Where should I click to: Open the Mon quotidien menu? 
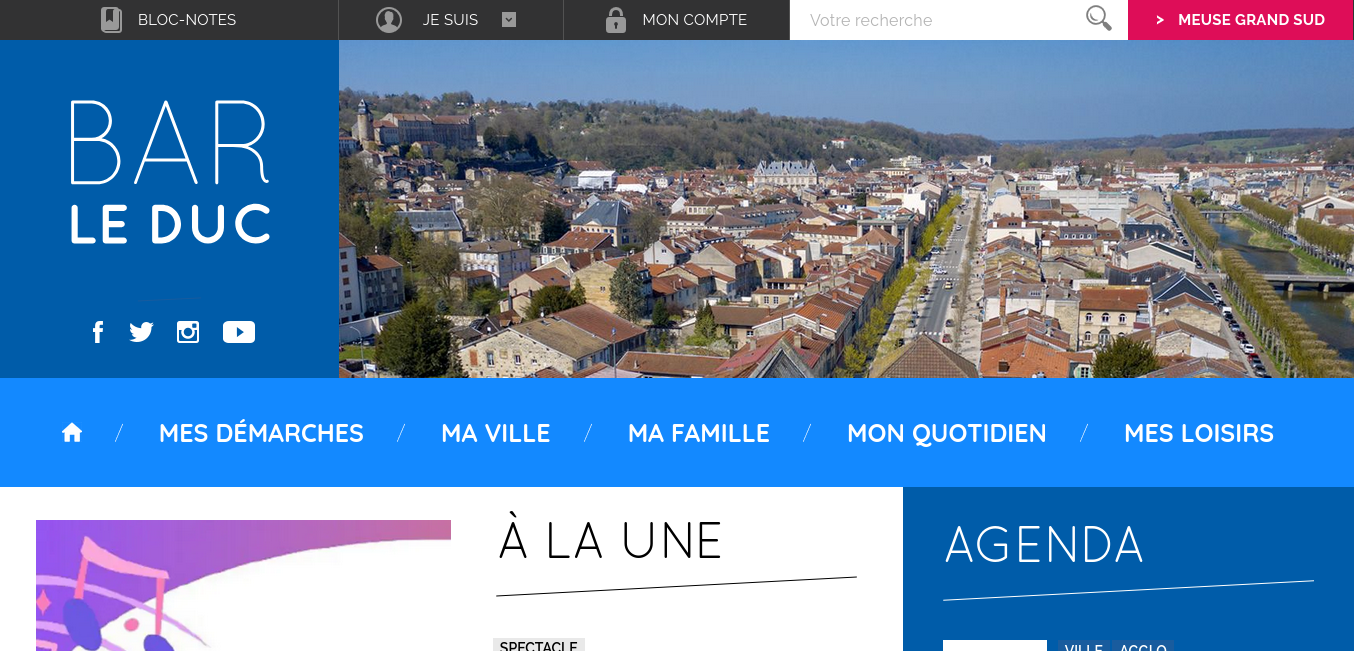(x=947, y=433)
